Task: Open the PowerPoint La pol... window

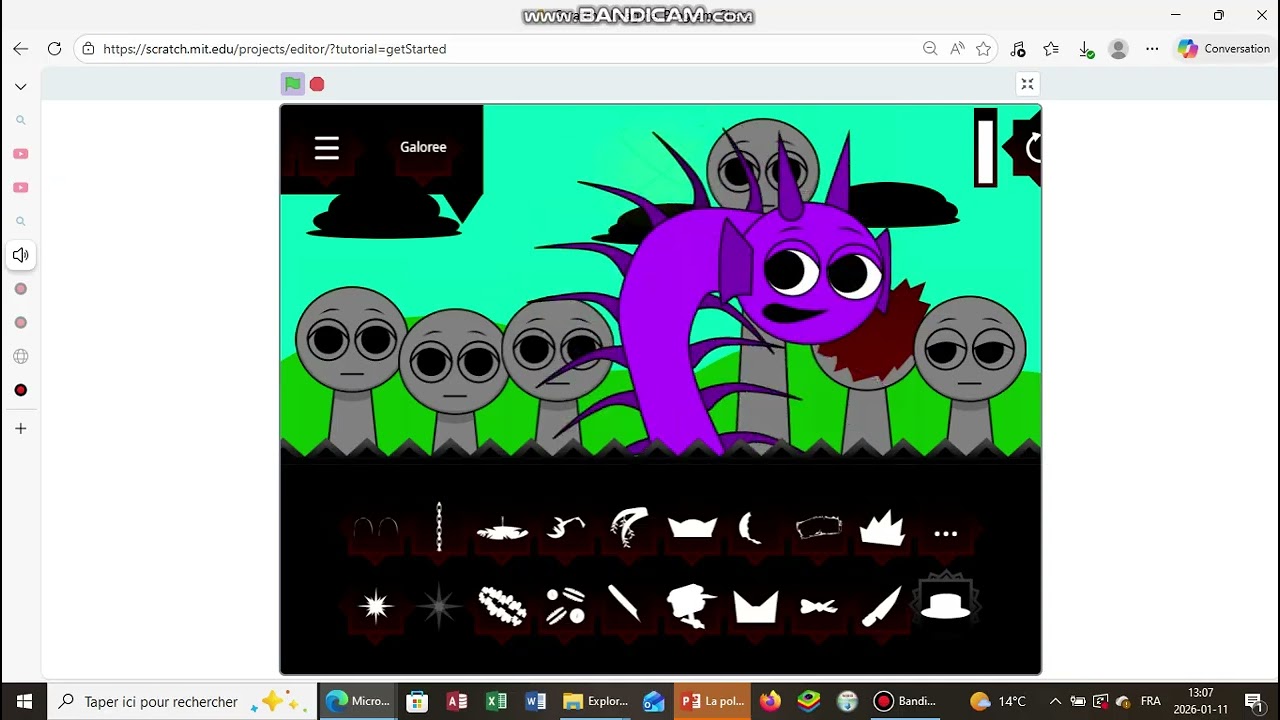Action: tap(713, 701)
